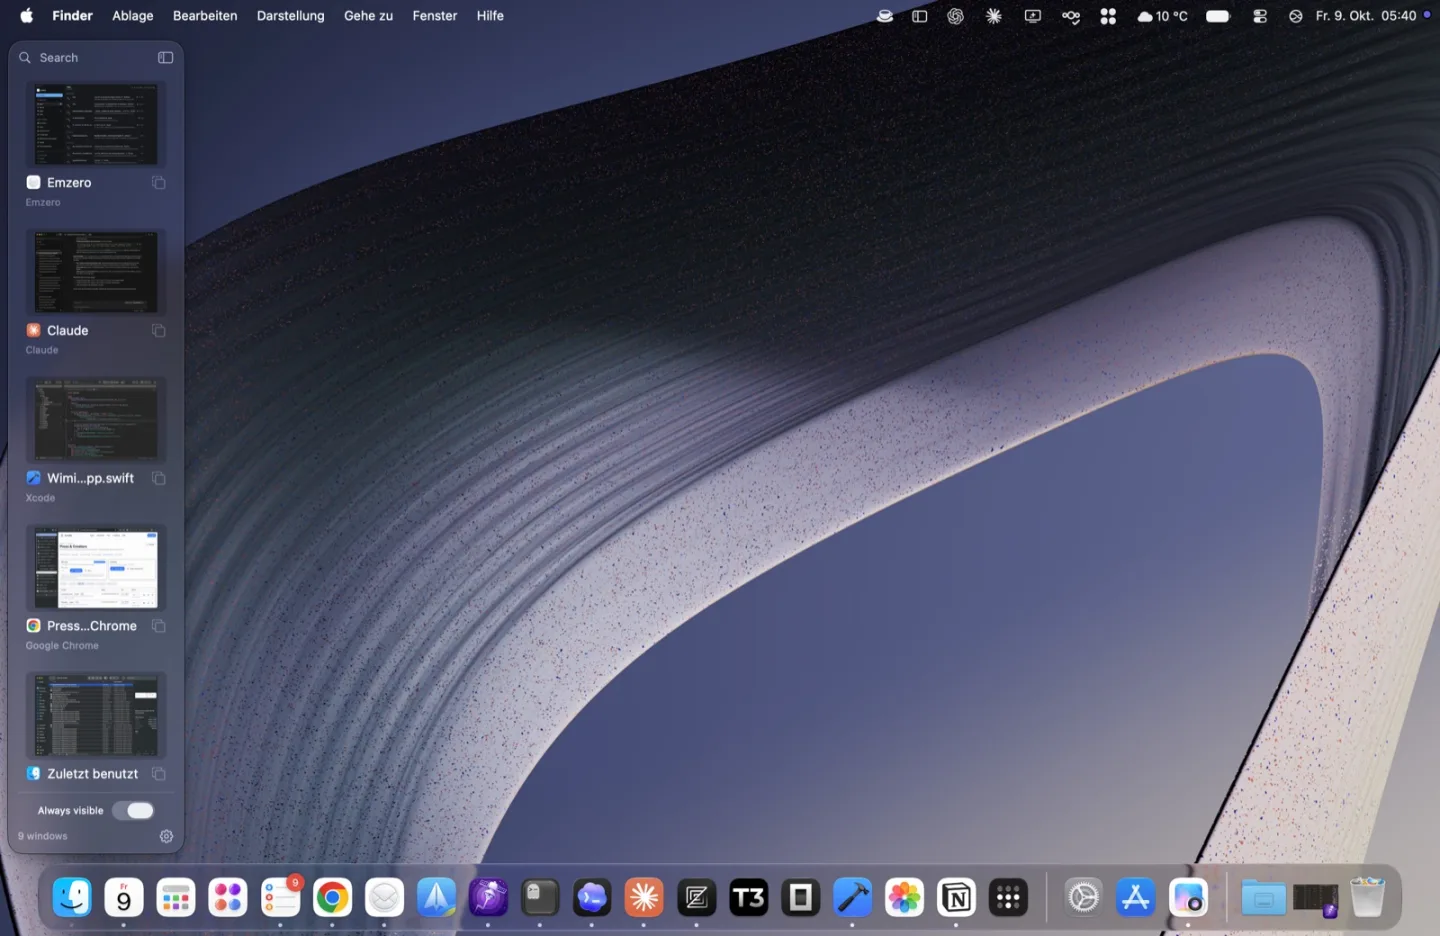Click the Claude starburst menu bar icon

[994, 16]
